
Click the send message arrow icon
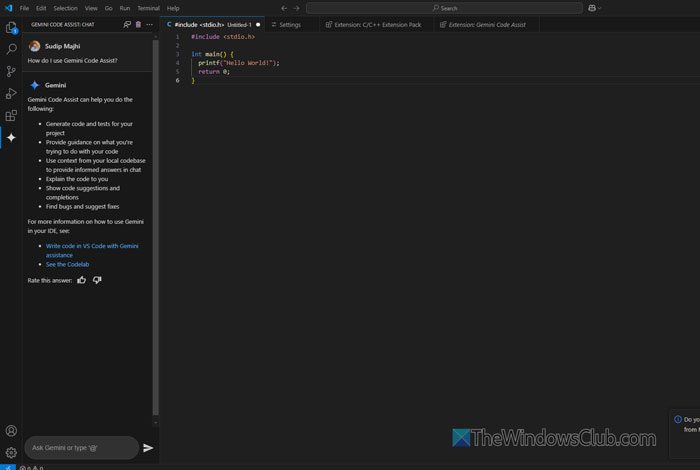click(148, 448)
